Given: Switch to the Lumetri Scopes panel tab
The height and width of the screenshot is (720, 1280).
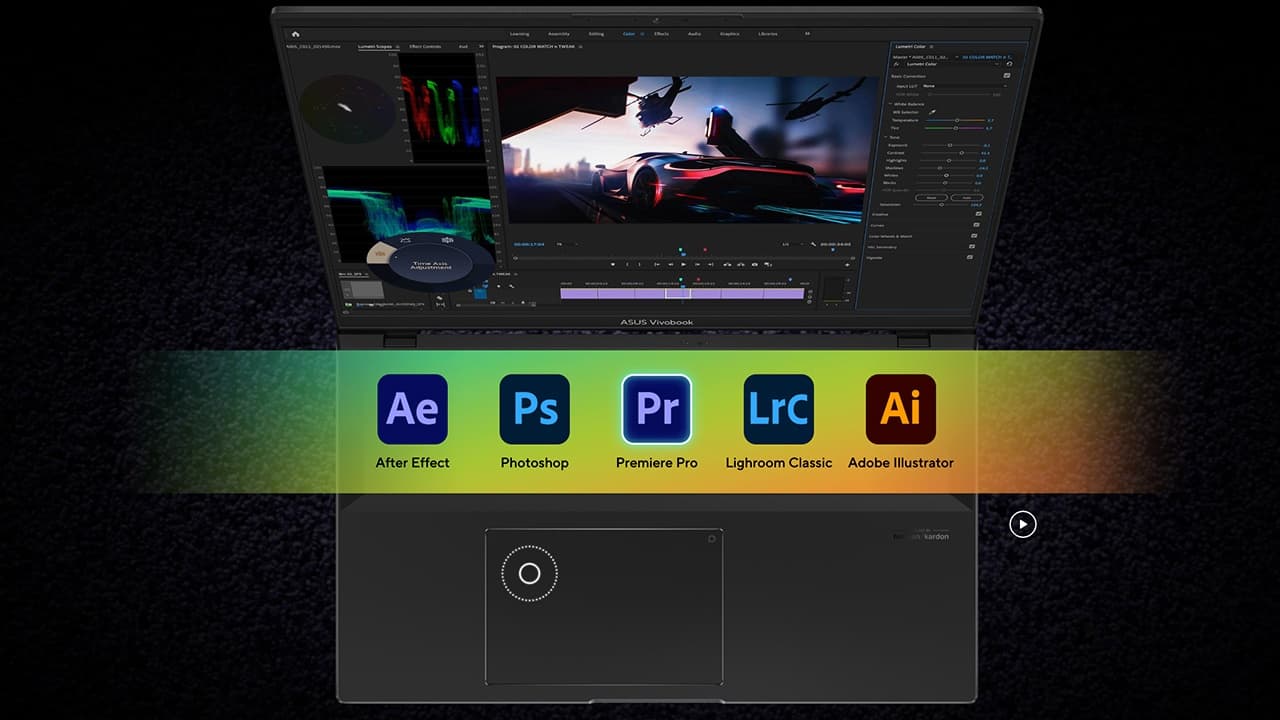Looking at the screenshot, I should pyautogui.click(x=374, y=46).
